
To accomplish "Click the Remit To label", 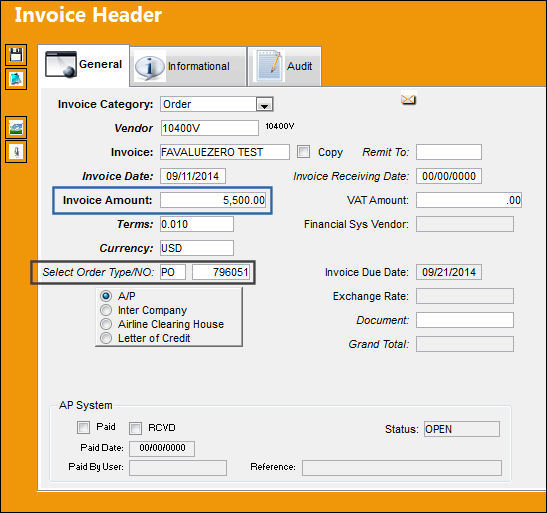I will point(385,152).
